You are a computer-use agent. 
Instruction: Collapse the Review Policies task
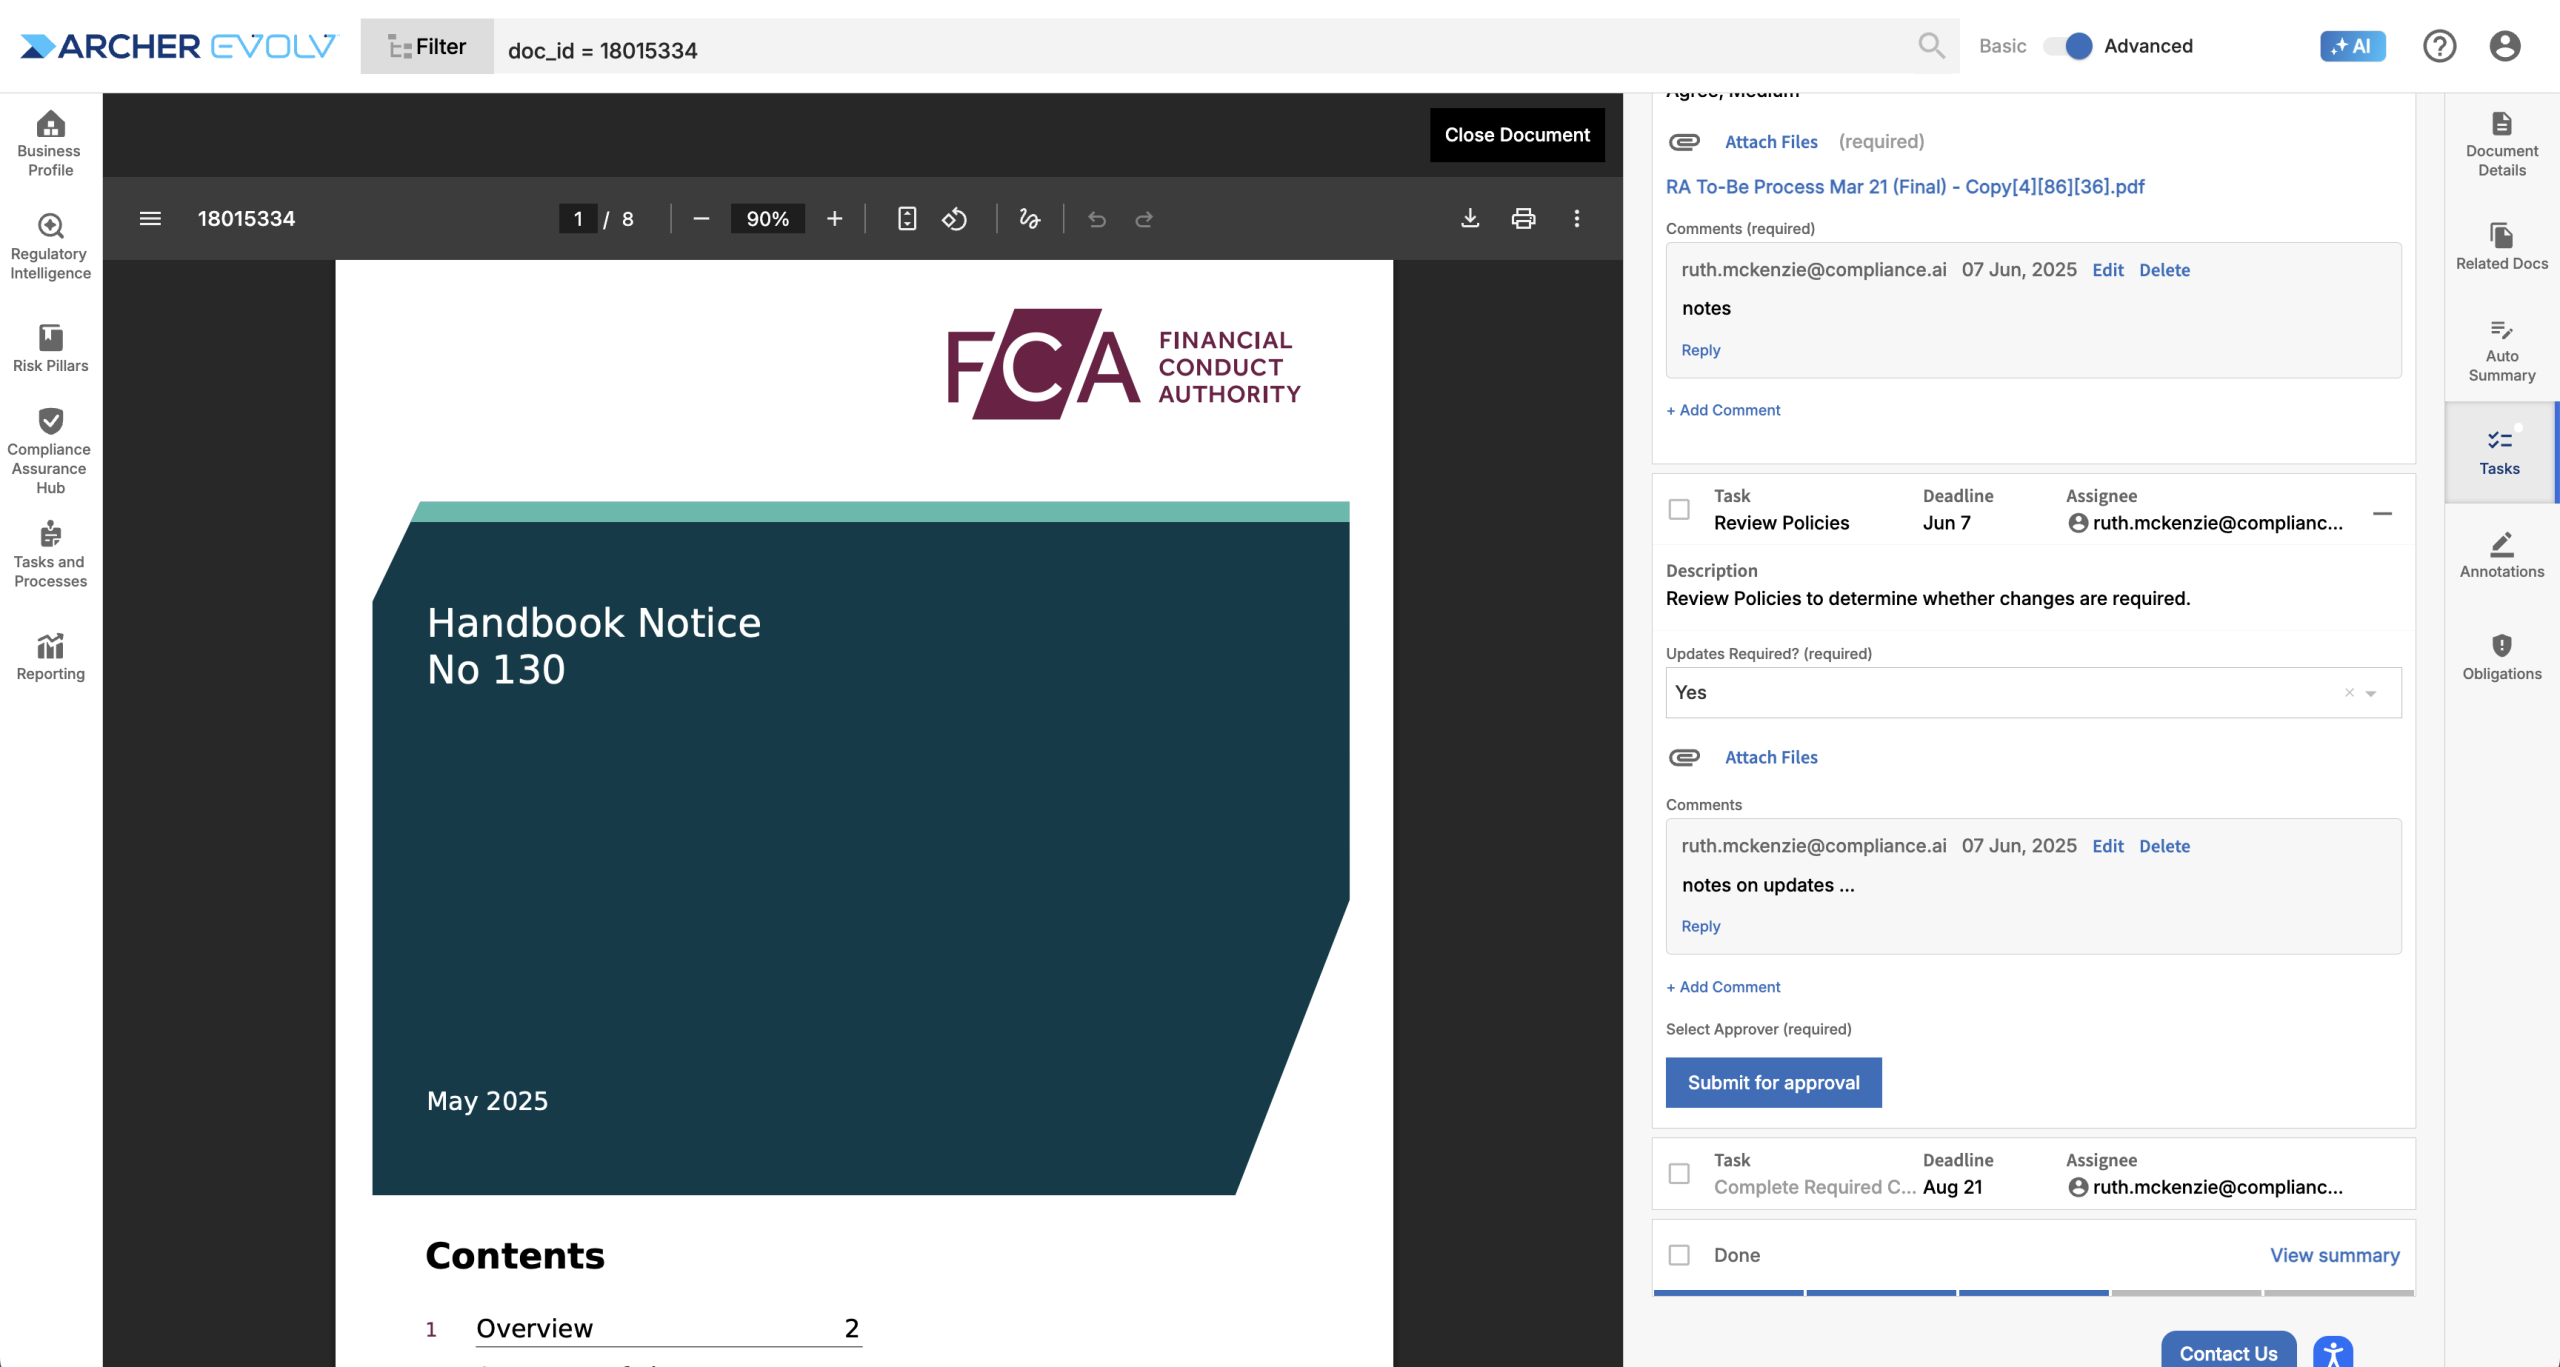(2382, 514)
